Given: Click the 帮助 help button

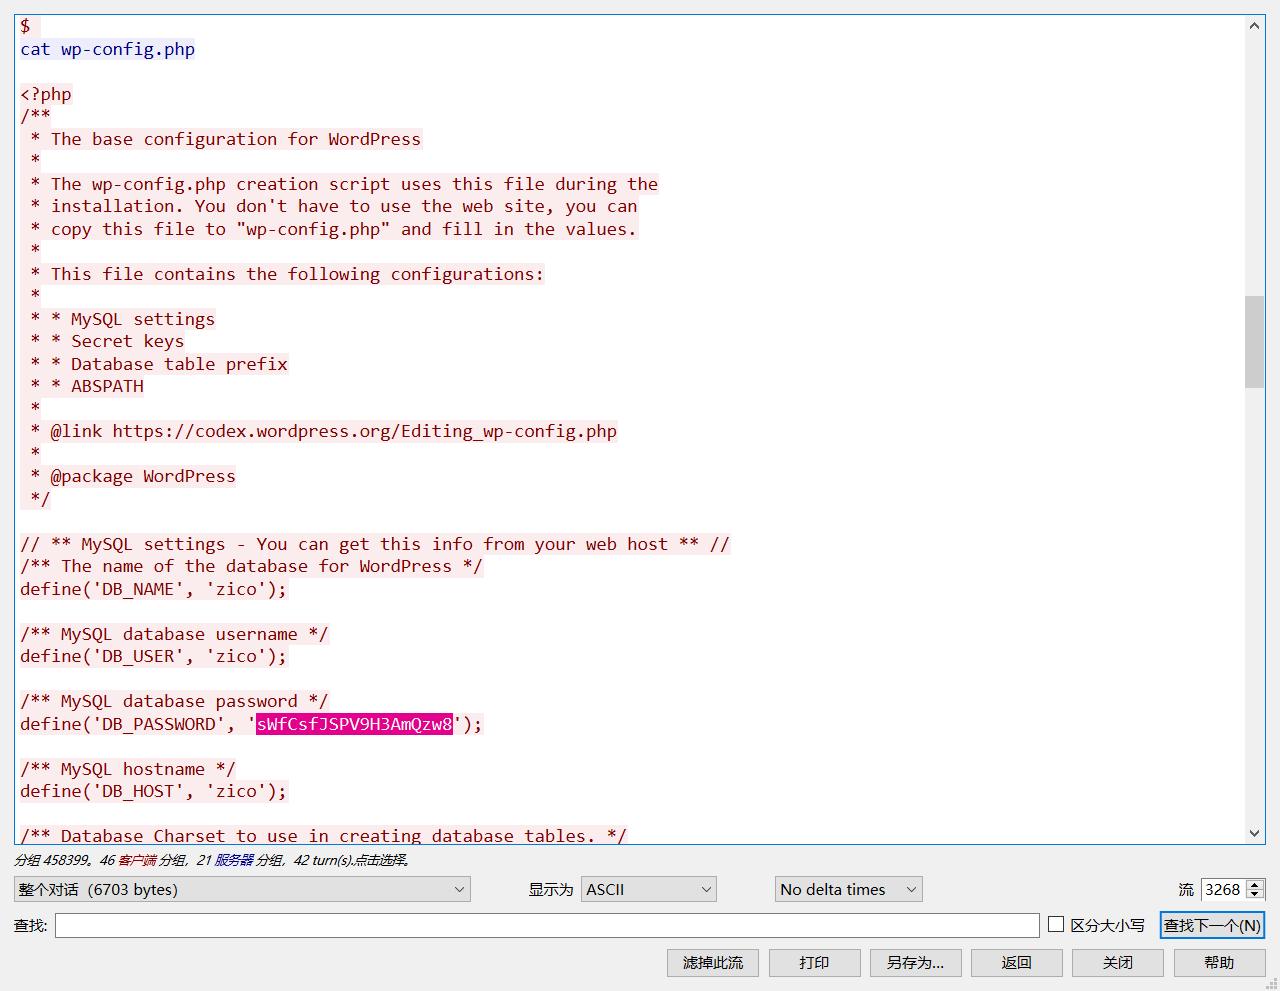Looking at the screenshot, I should point(1219,963).
